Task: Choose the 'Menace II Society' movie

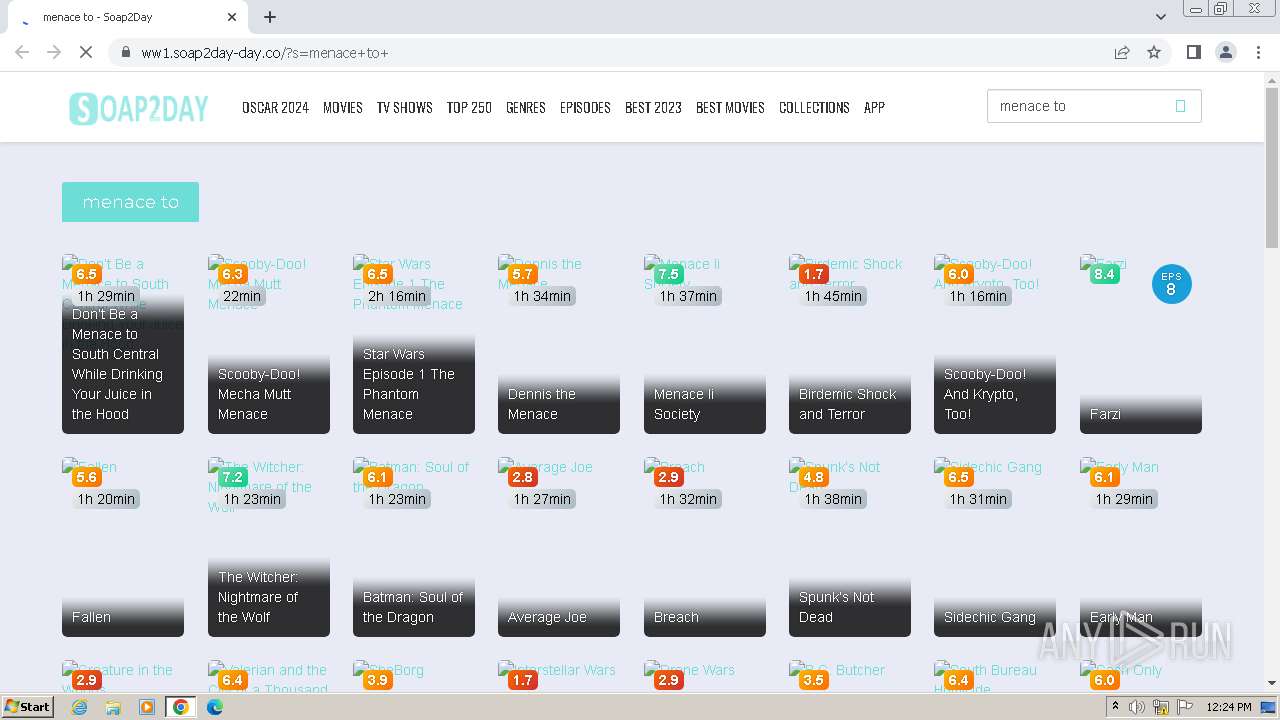Action: (x=705, y=344)
